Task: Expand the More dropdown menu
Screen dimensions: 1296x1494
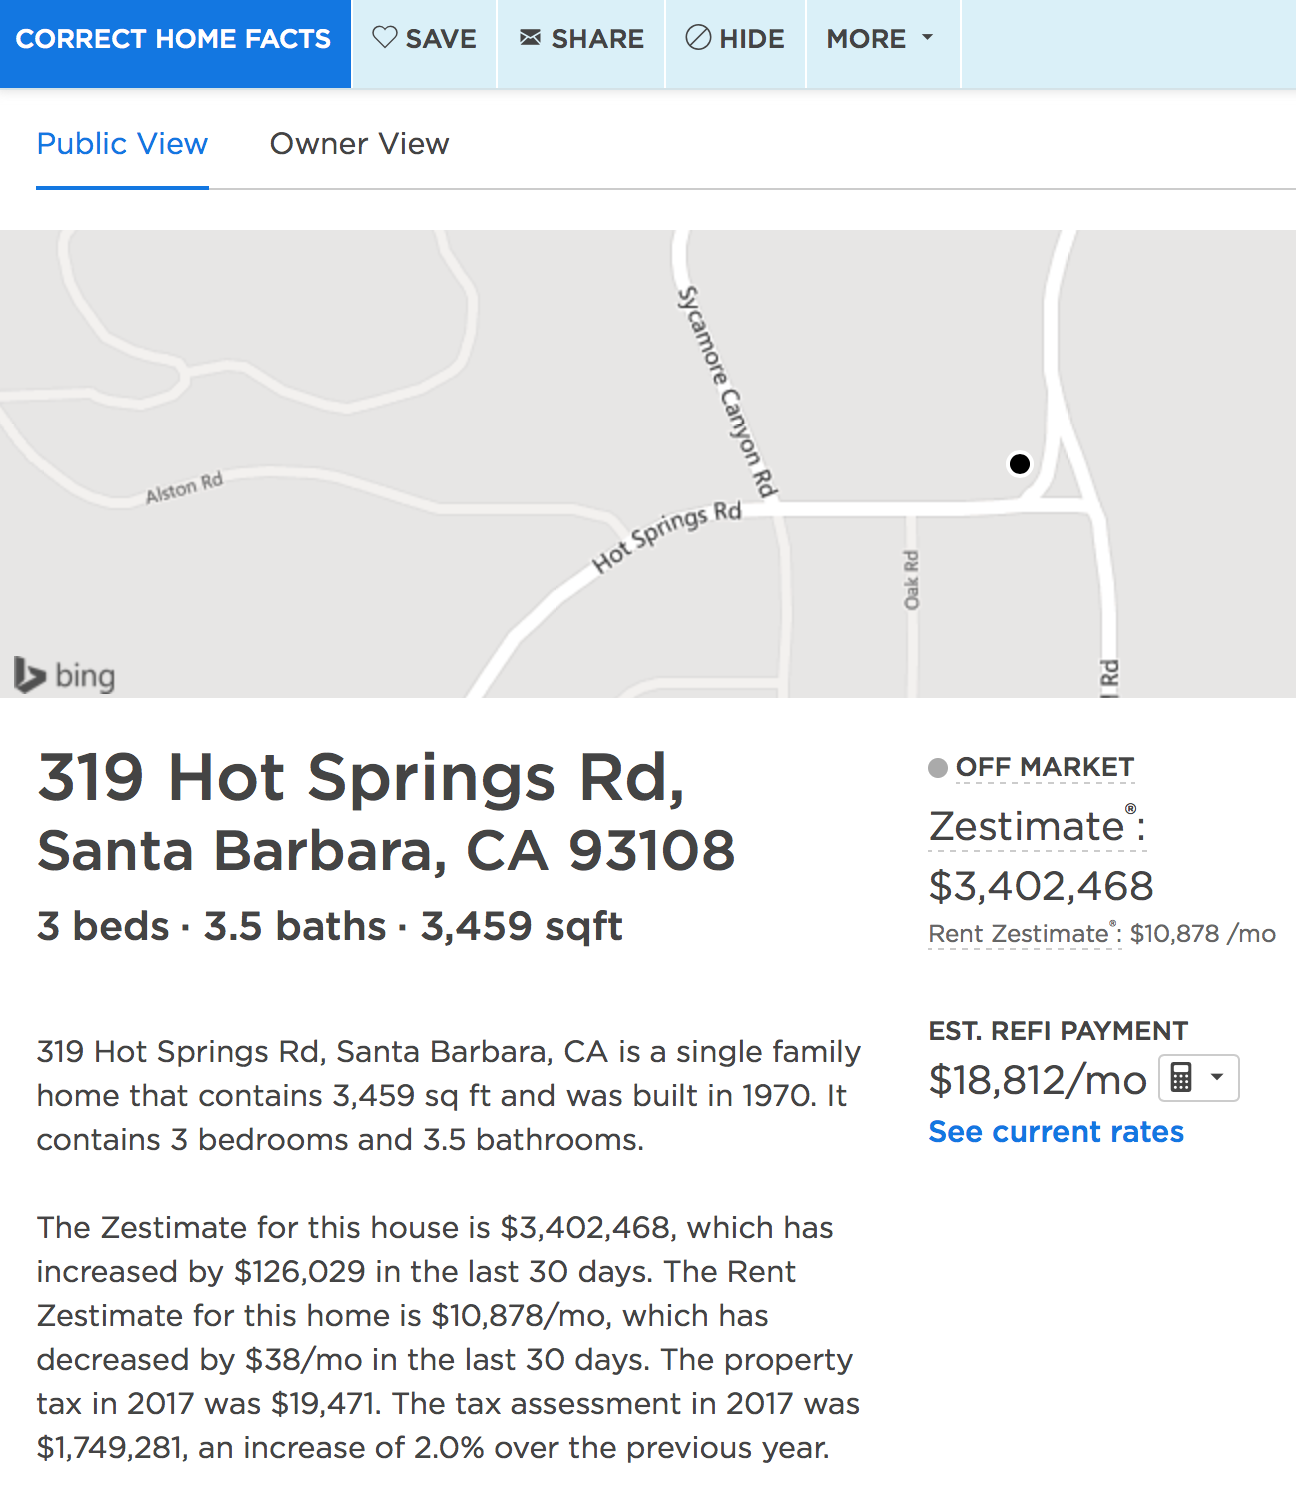Action: click(x=880, y=39)
